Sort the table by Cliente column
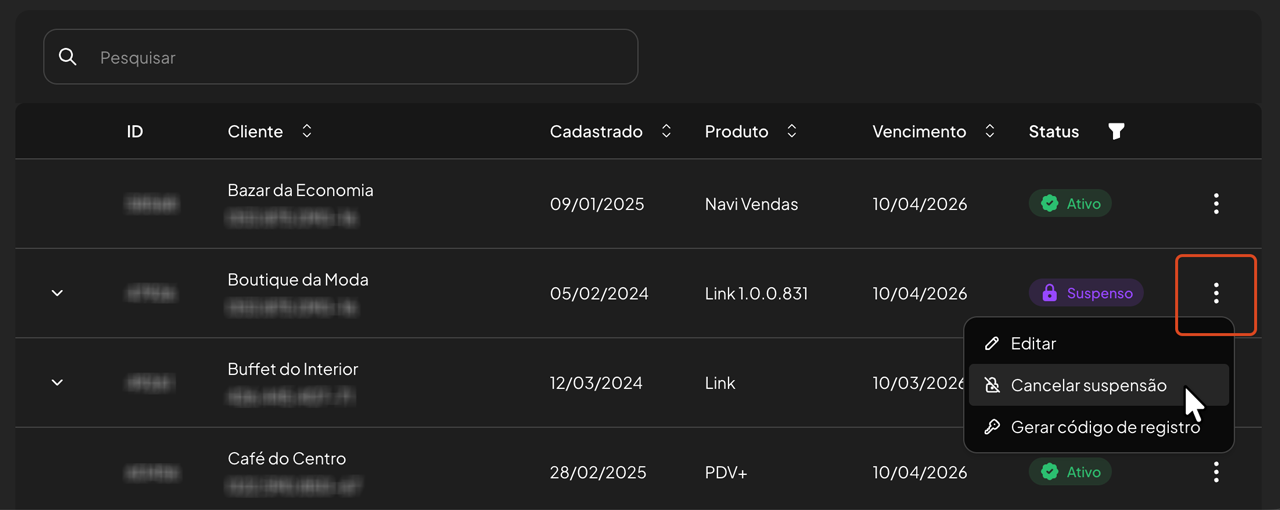1280x510 pixels. coord(307,131)
